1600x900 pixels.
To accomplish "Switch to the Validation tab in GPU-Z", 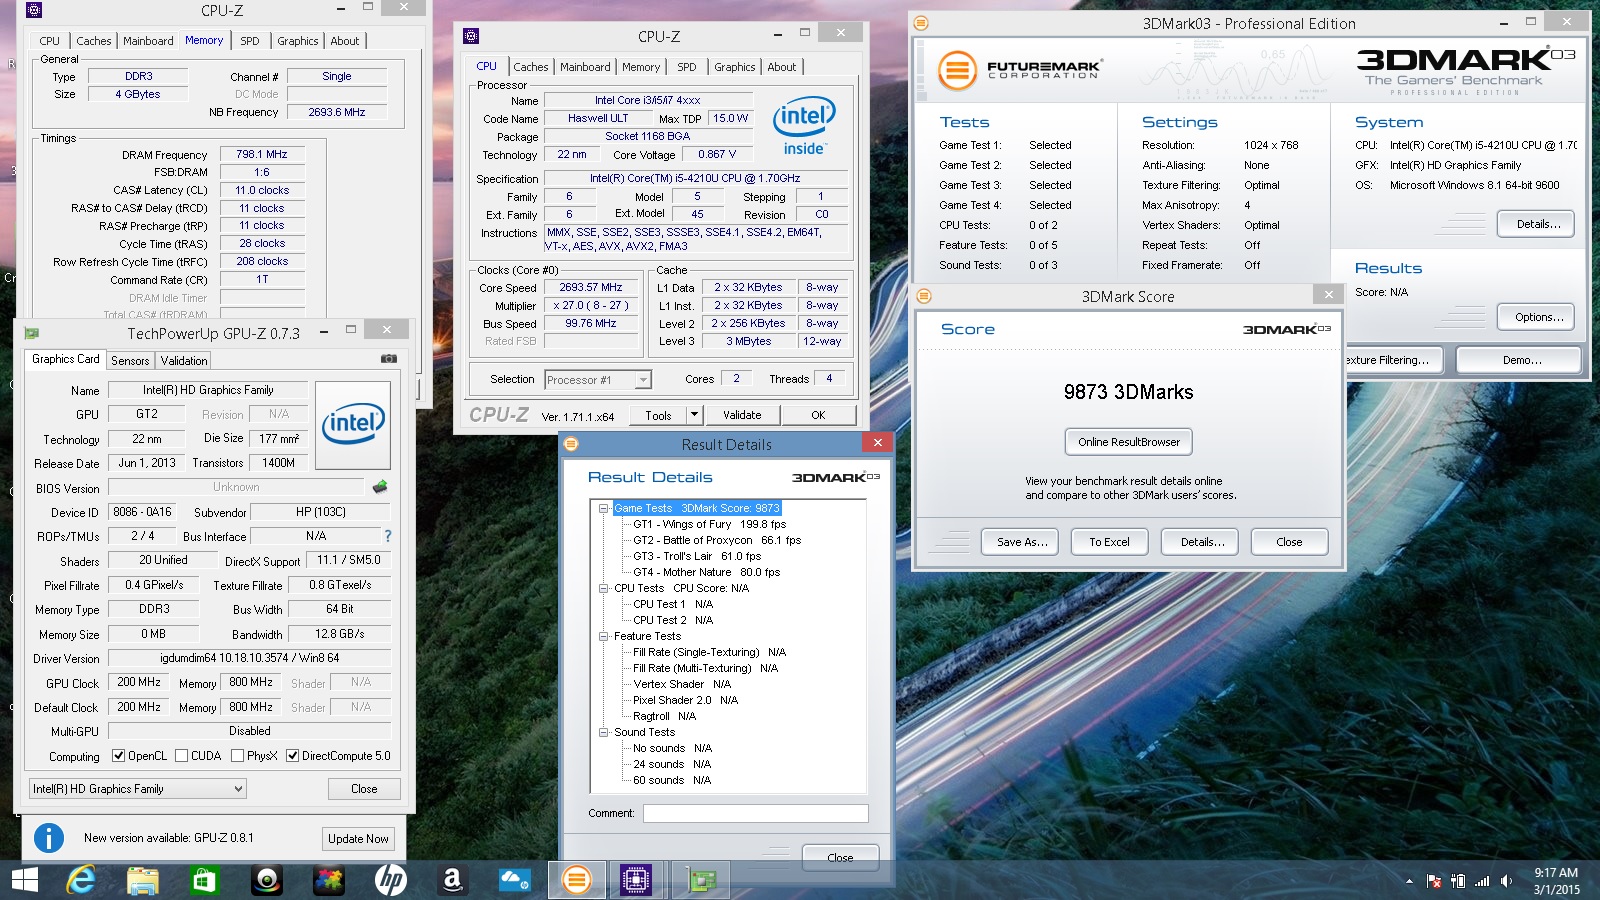I will tap(184, 361).
